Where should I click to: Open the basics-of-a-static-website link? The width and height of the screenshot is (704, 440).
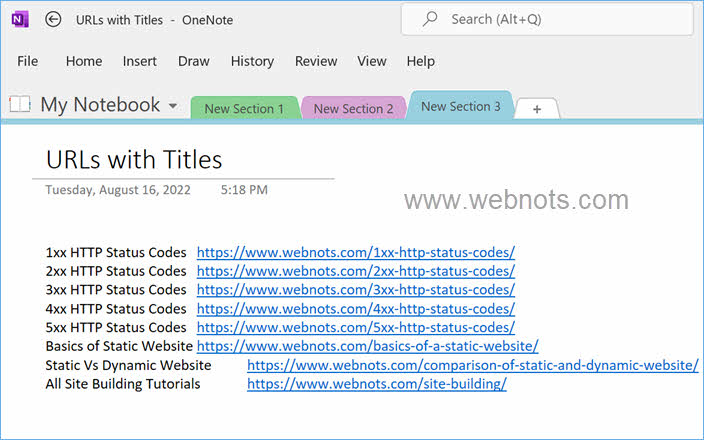pos(367,346)
